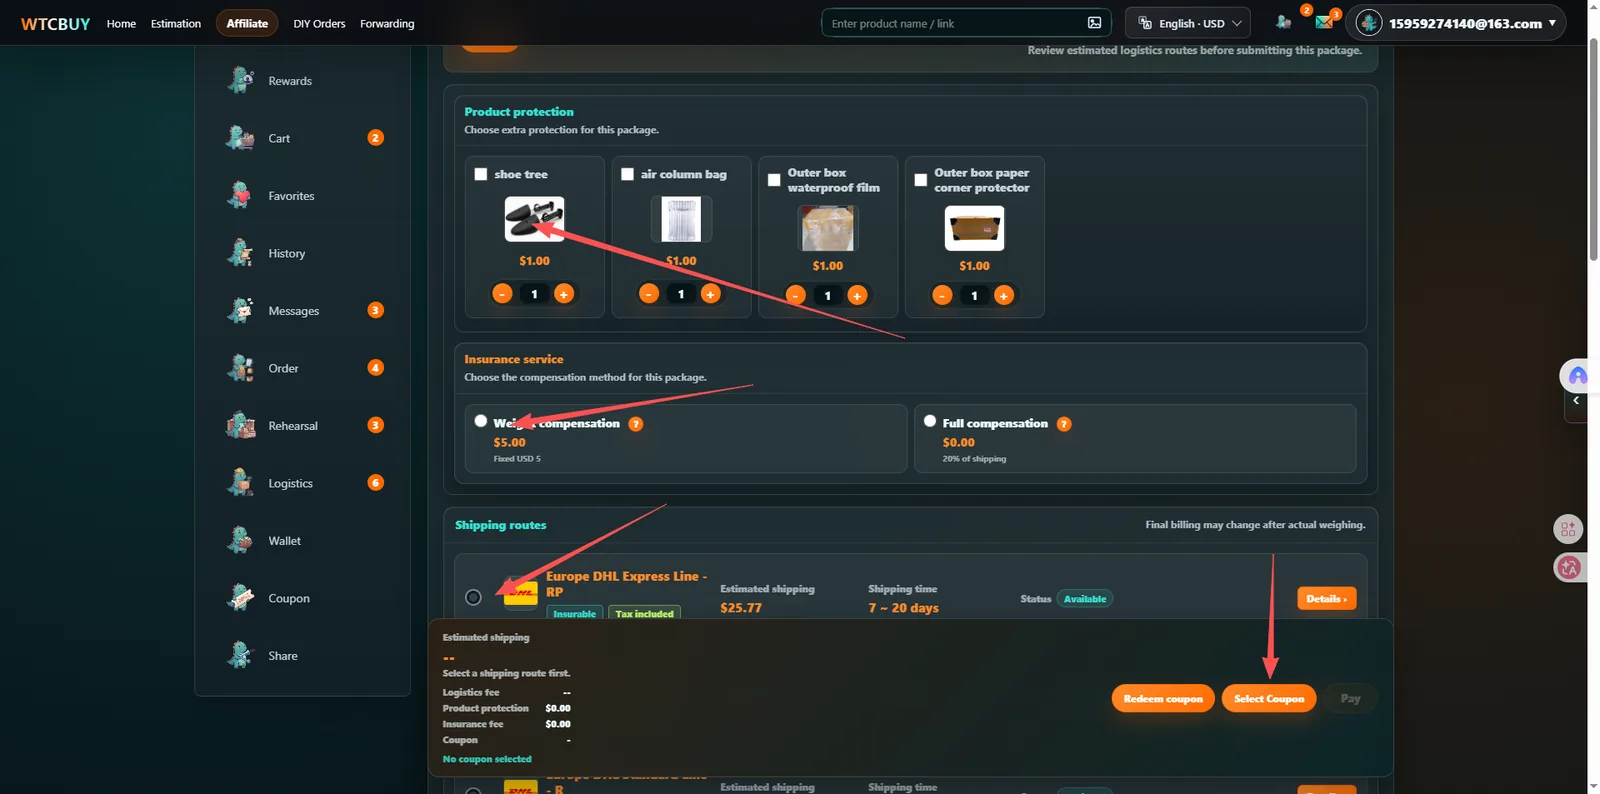The height and width of the screenshot is (794, 1600).
Task: Click the Full compensation help question mark
Action: click(1064, 424)
